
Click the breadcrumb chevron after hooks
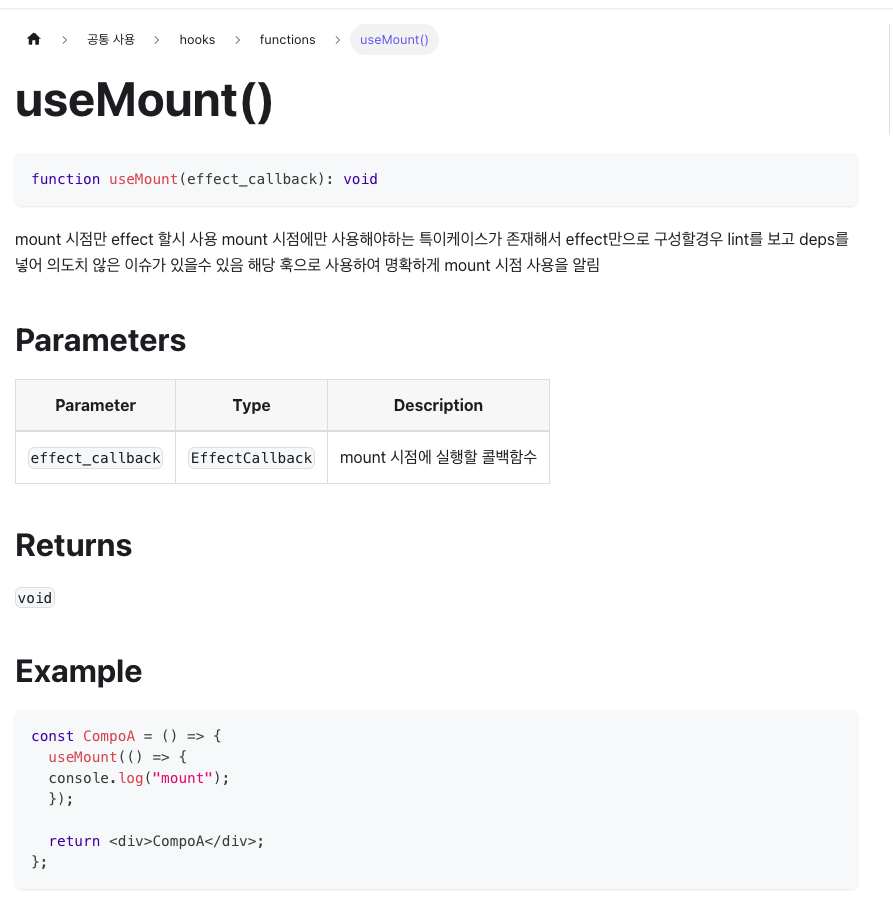[238, 40]
